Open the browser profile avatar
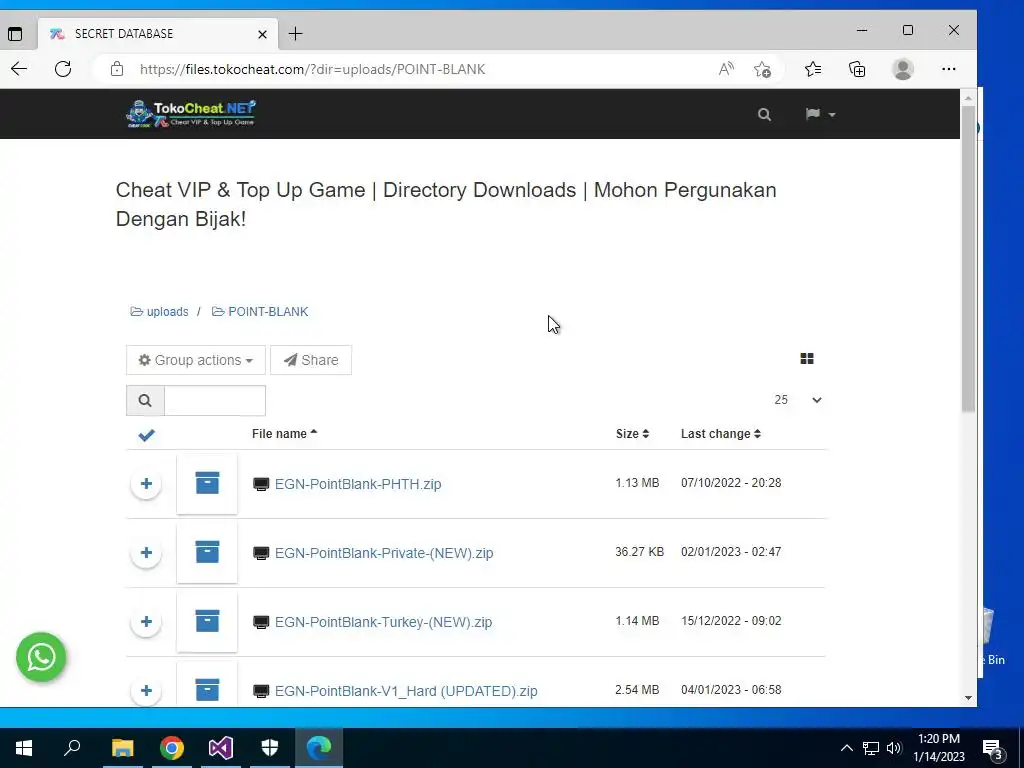1024x768 pixels. click(x=903, y=69)
